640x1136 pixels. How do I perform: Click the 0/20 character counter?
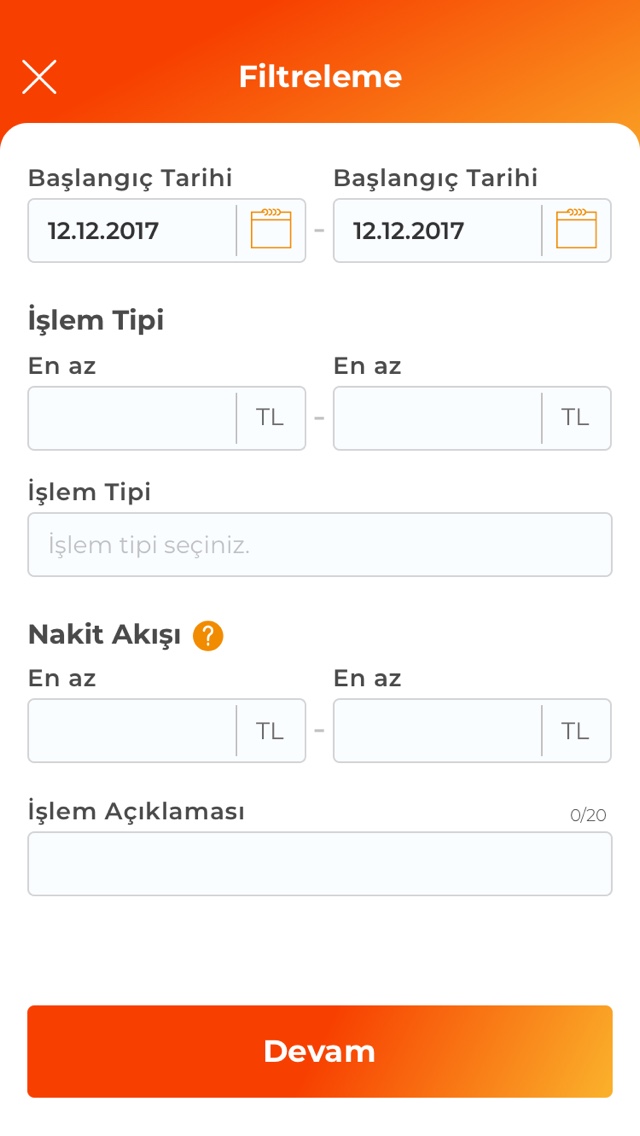(588, 815)
